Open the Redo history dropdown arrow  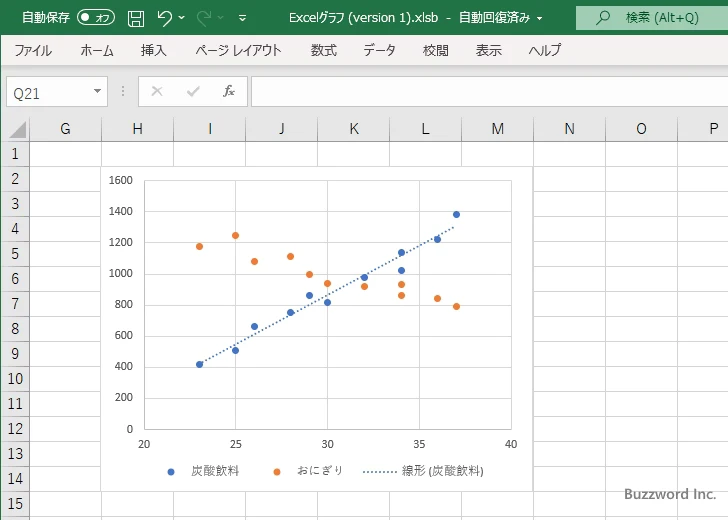point(221,18)
